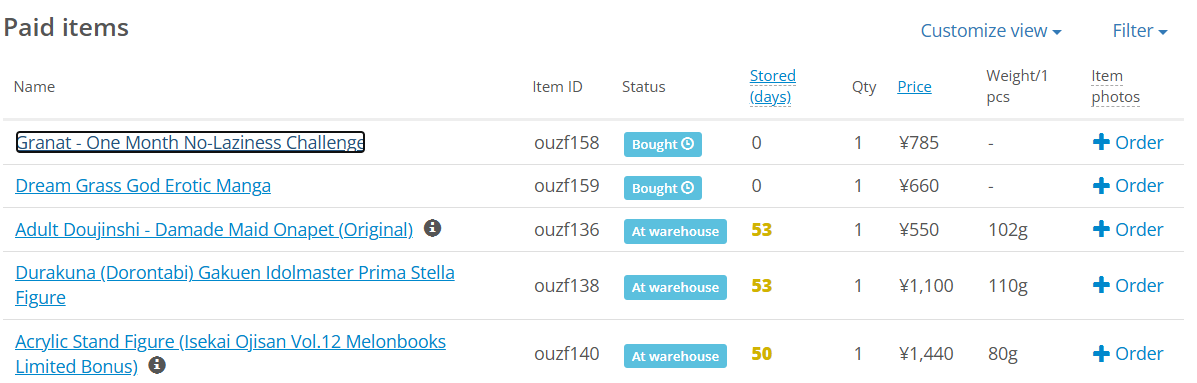The width and height of the screenshot is (1197, 383).
Task: Open the Customize view dropdown
Action: pyautogui.click(x=991, y=31)
